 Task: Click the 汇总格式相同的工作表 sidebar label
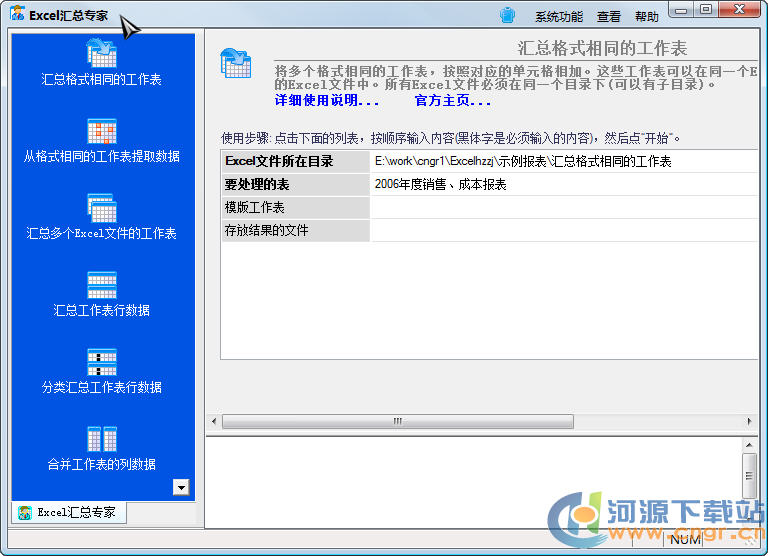pos(101,79)
